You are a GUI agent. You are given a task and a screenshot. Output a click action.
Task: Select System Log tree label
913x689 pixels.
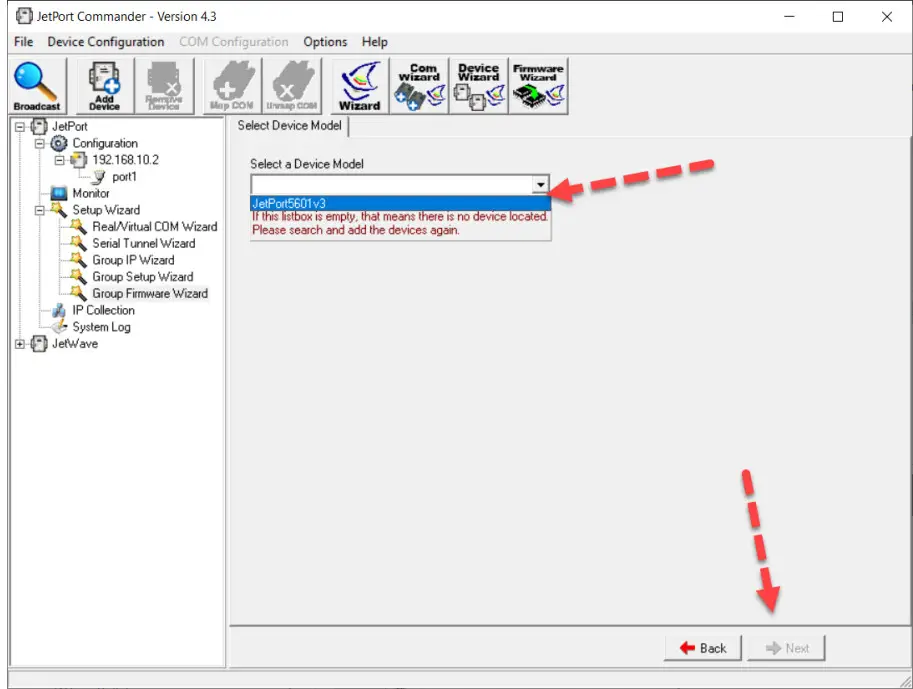(x=101, y=327)
